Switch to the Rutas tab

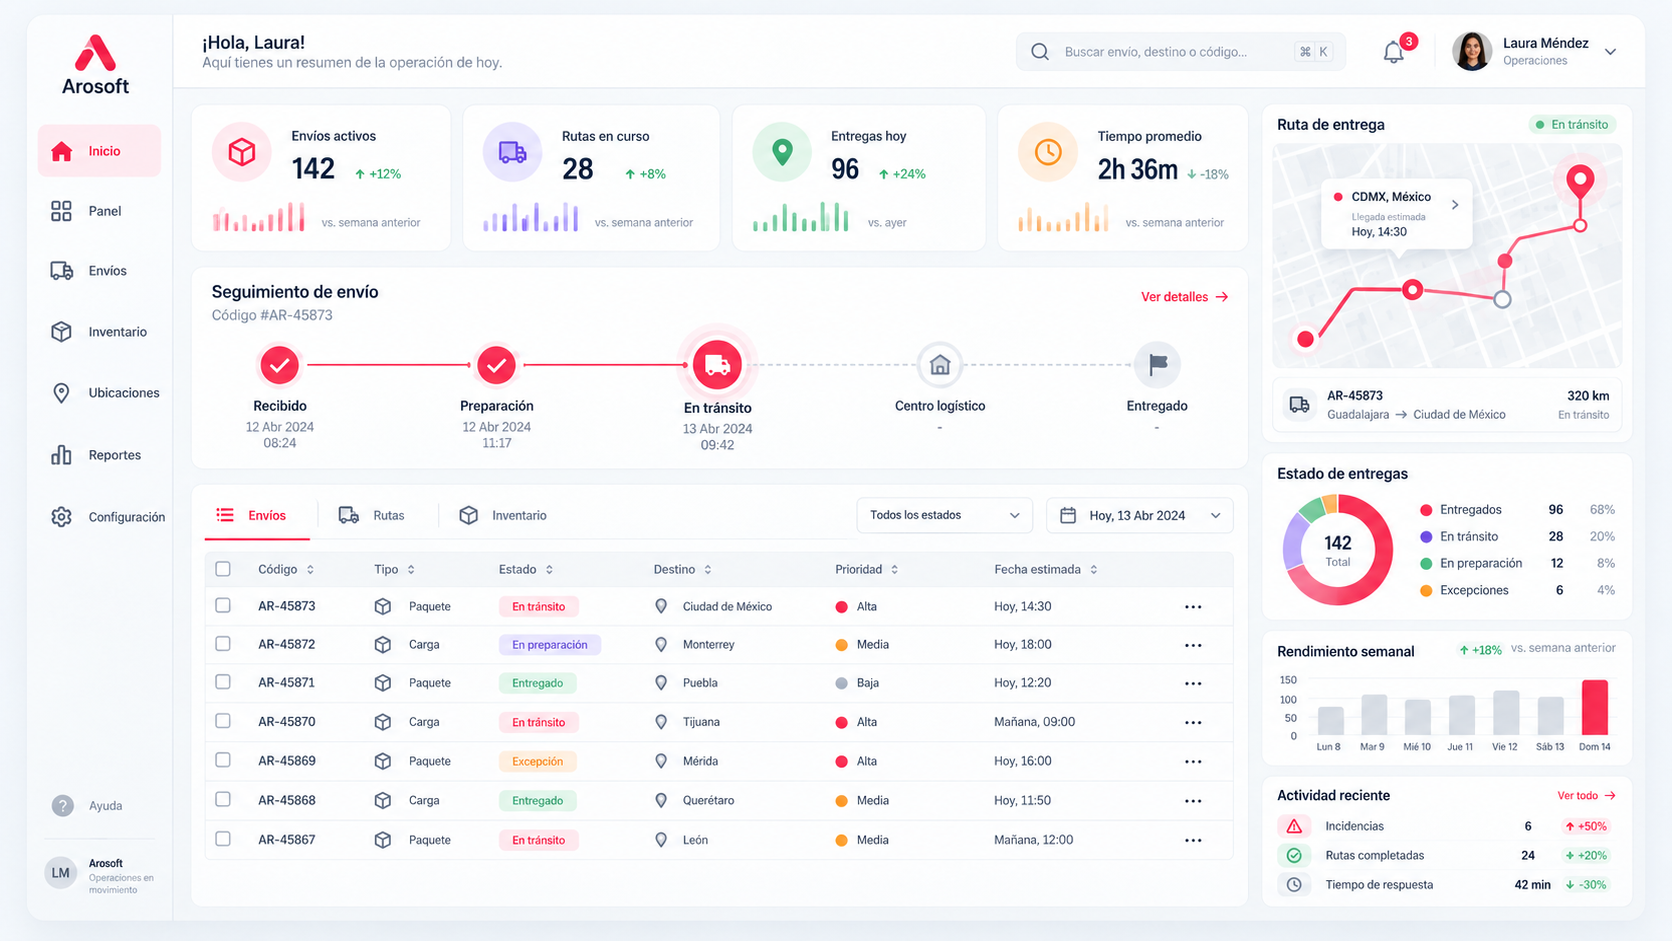372,515
